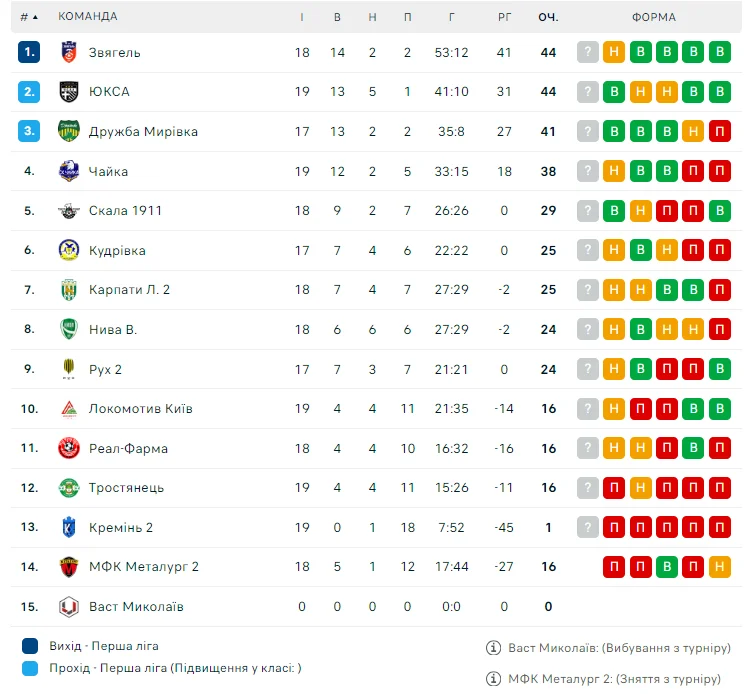Click the info icon beside Васт Миколаїв note

pyautogui.click(x=493, y=647)
